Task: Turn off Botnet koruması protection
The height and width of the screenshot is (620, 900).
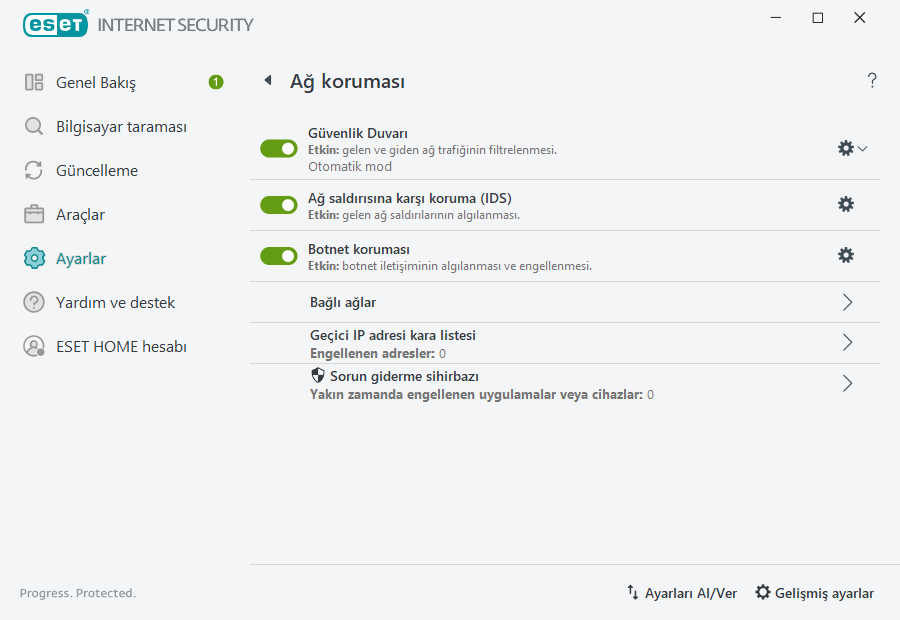Action: pos(278,255)
